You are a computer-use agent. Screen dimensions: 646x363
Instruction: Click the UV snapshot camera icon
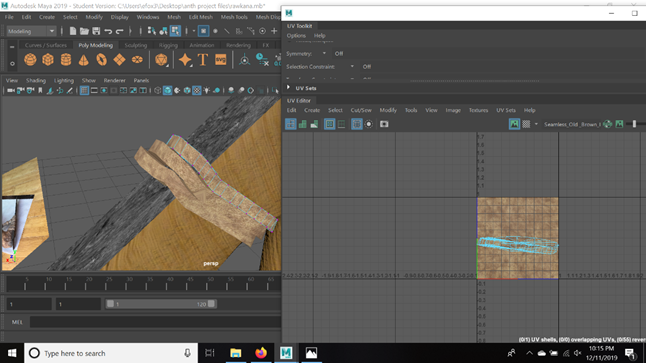click(x=384, y=124)
